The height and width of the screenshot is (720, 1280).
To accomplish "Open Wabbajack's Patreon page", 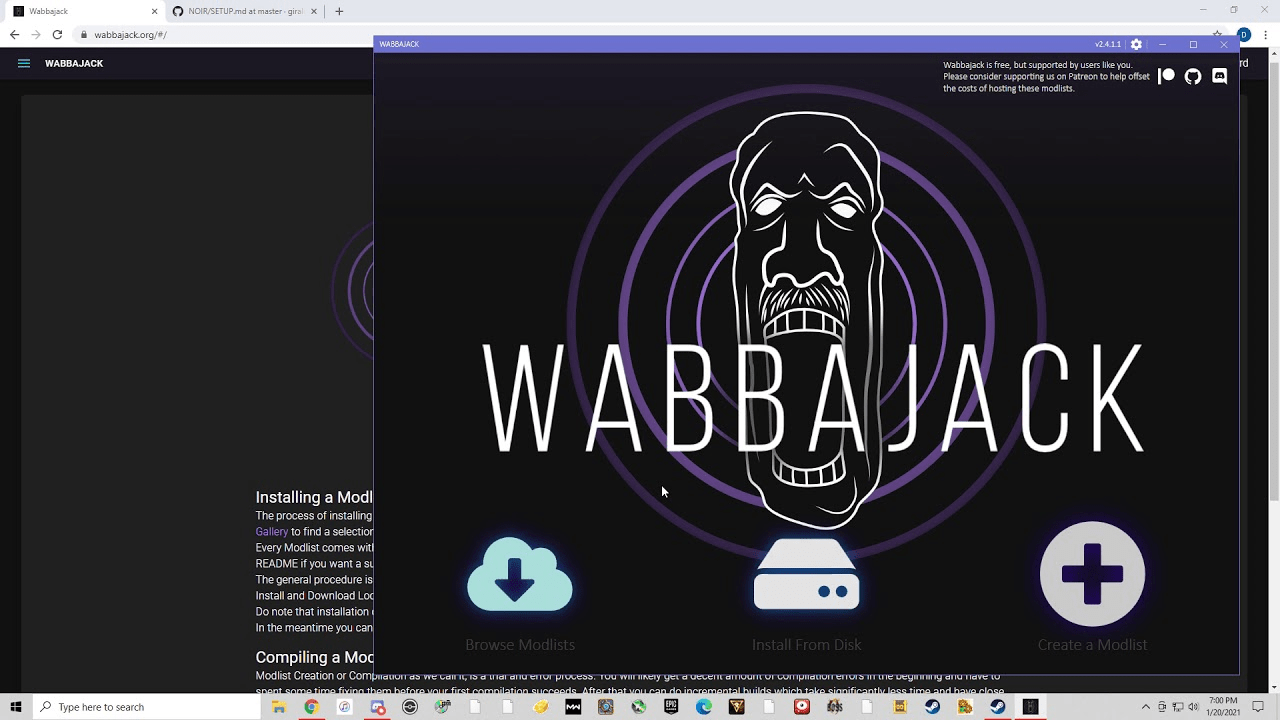I will click(1166, 76).
